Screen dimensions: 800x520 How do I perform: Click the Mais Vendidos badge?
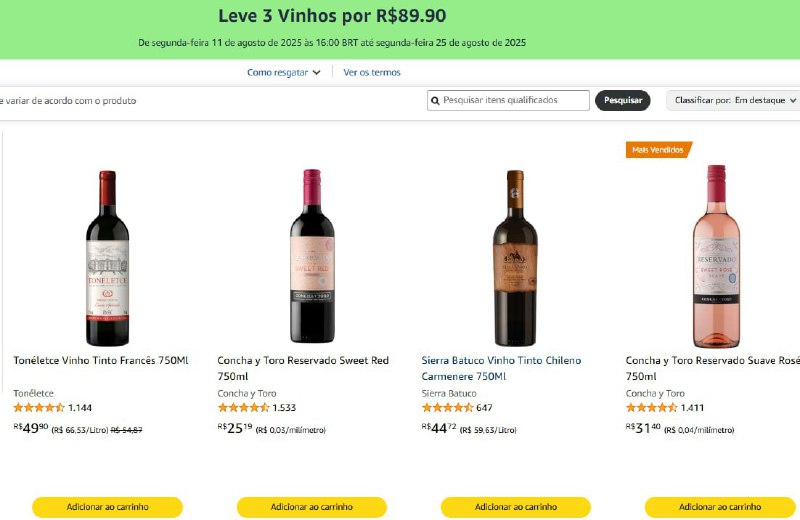pos(658,150)
